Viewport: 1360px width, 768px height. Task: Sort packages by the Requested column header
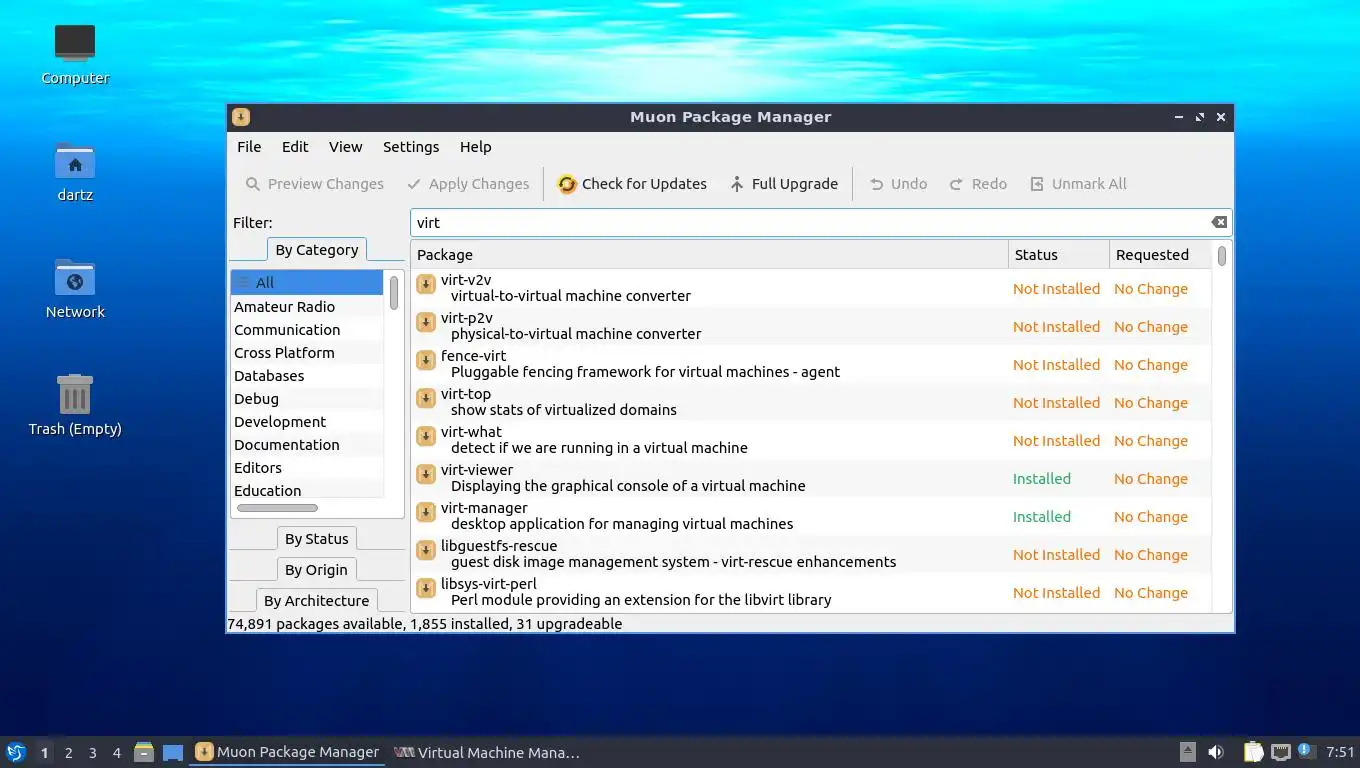[1160, 255]
